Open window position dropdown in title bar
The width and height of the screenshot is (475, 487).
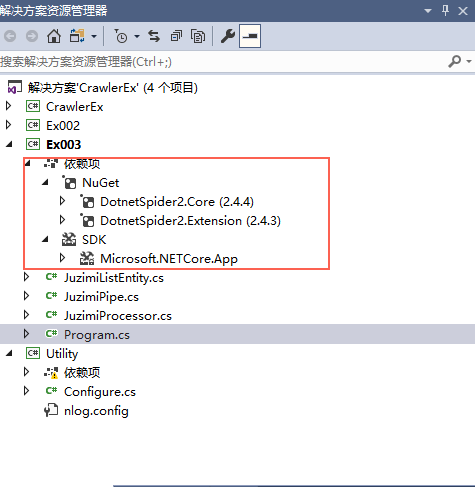(428, 11)
